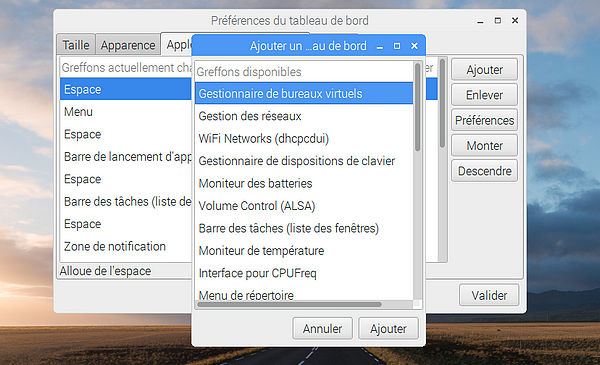The height and width of the screenshot is (365, 600).
Task: Select Barre des tâches (liste des fenêtres) in dialog
Action: [x=304, y=228]
